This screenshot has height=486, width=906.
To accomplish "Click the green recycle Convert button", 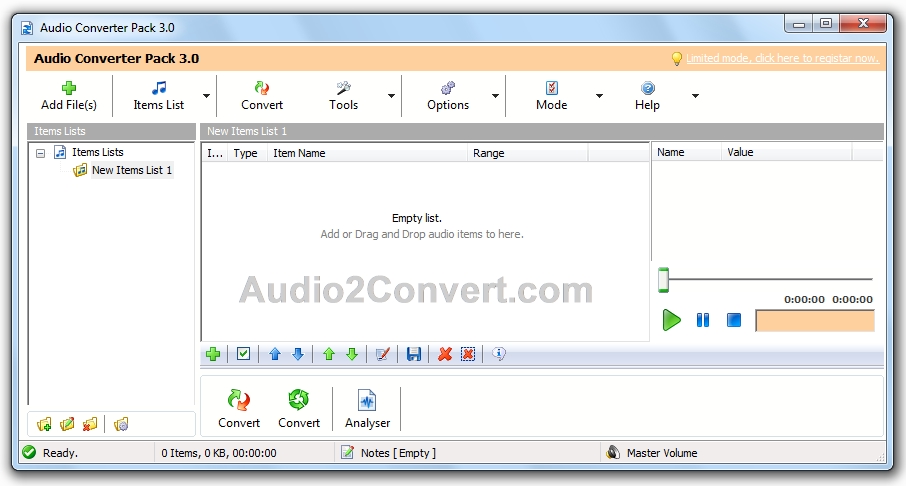I will point(299,409).
